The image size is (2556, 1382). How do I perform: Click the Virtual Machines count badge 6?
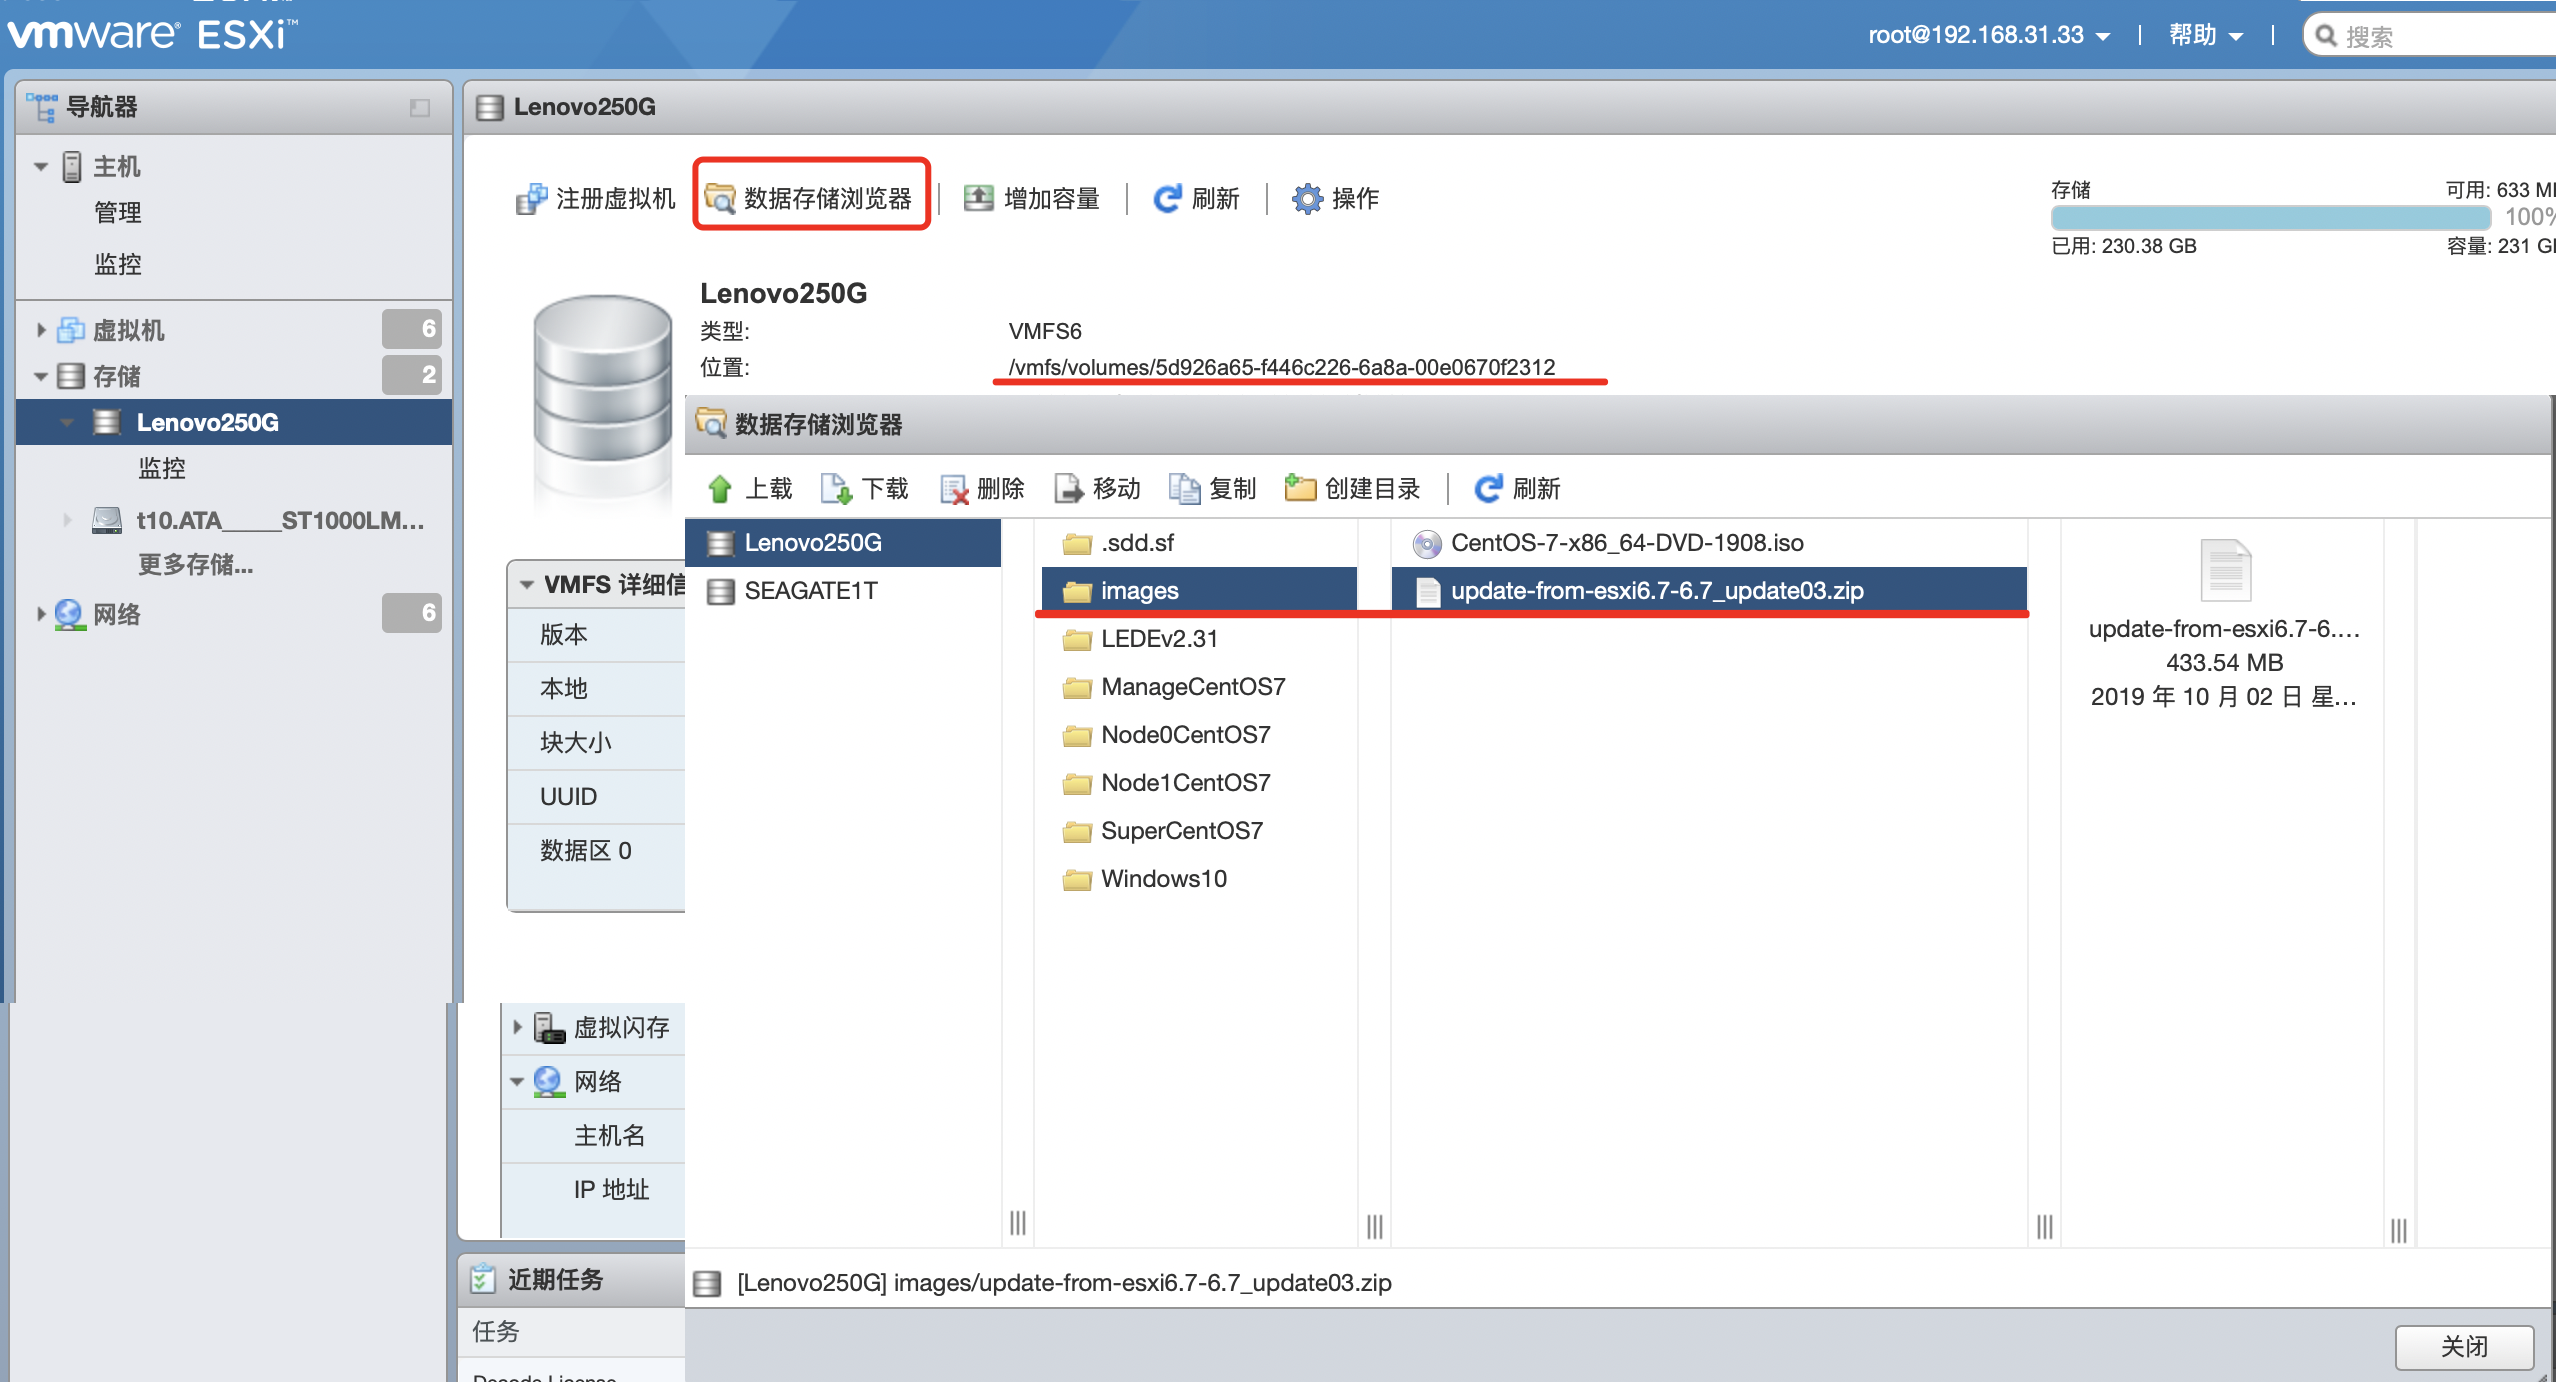(x=412, y=328)
